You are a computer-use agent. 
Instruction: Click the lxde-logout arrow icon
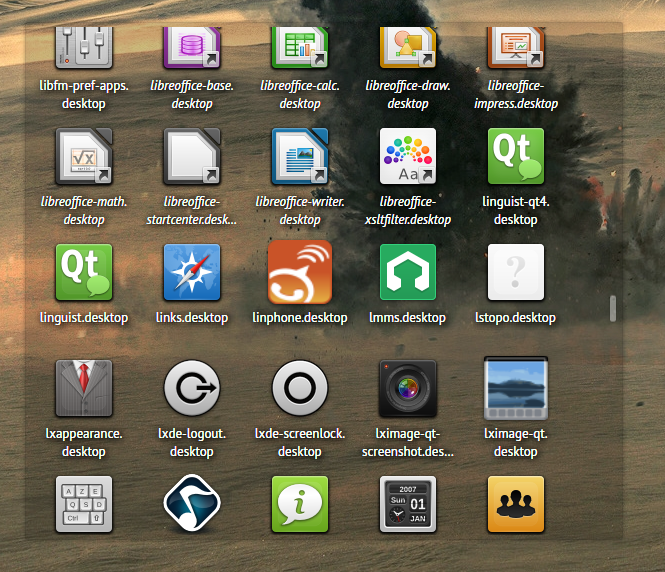pos(192,388)
